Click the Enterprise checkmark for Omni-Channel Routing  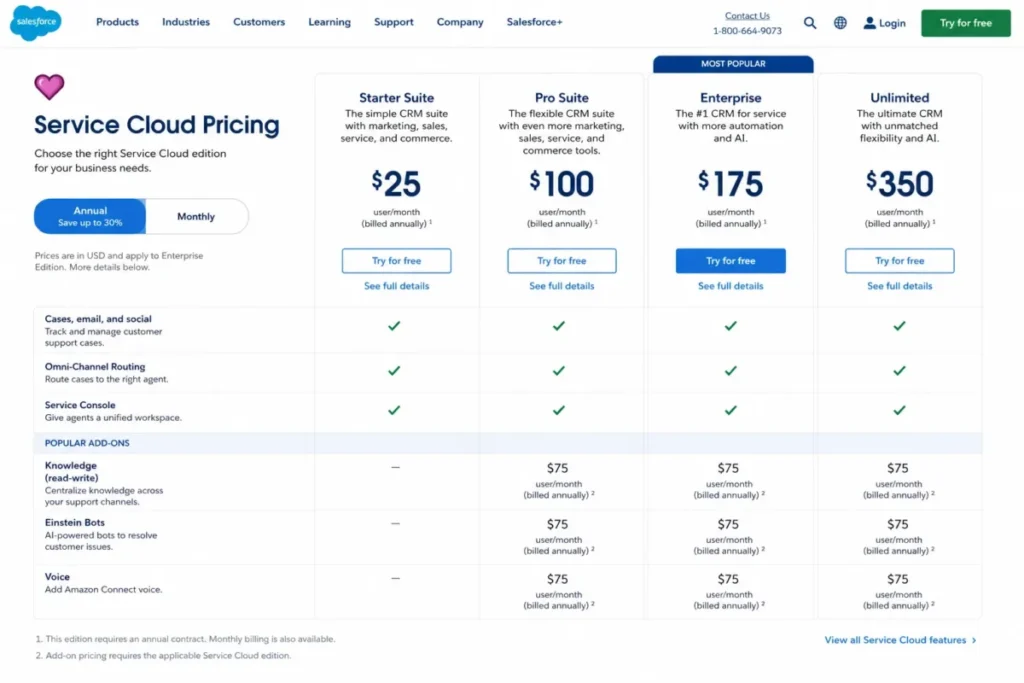(x=730, y=370)
